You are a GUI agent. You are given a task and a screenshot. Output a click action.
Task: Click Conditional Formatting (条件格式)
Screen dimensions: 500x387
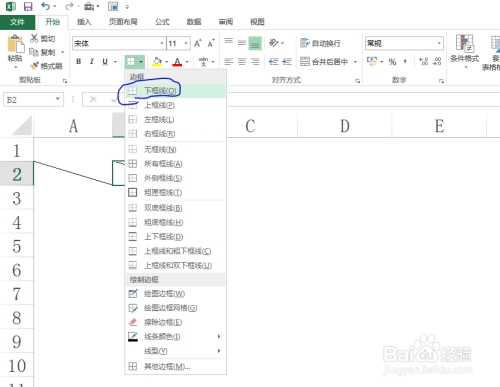tap(465, 51)
